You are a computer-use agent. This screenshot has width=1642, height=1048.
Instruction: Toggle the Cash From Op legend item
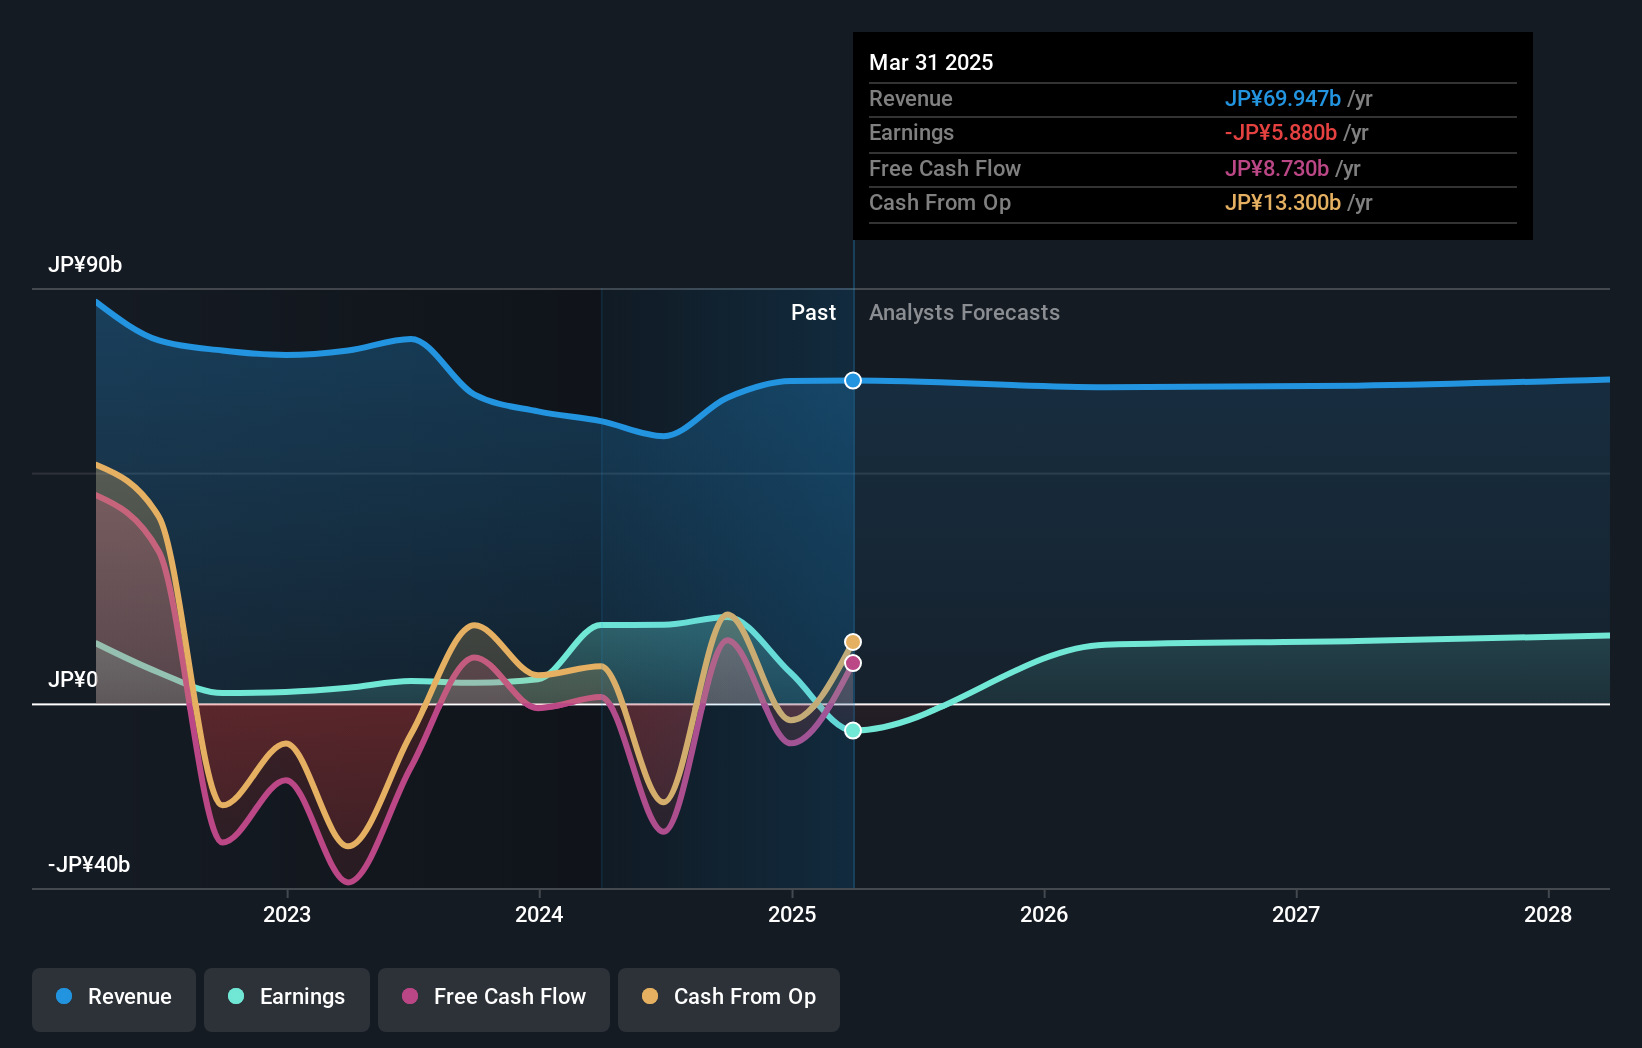tap(729, 999)
